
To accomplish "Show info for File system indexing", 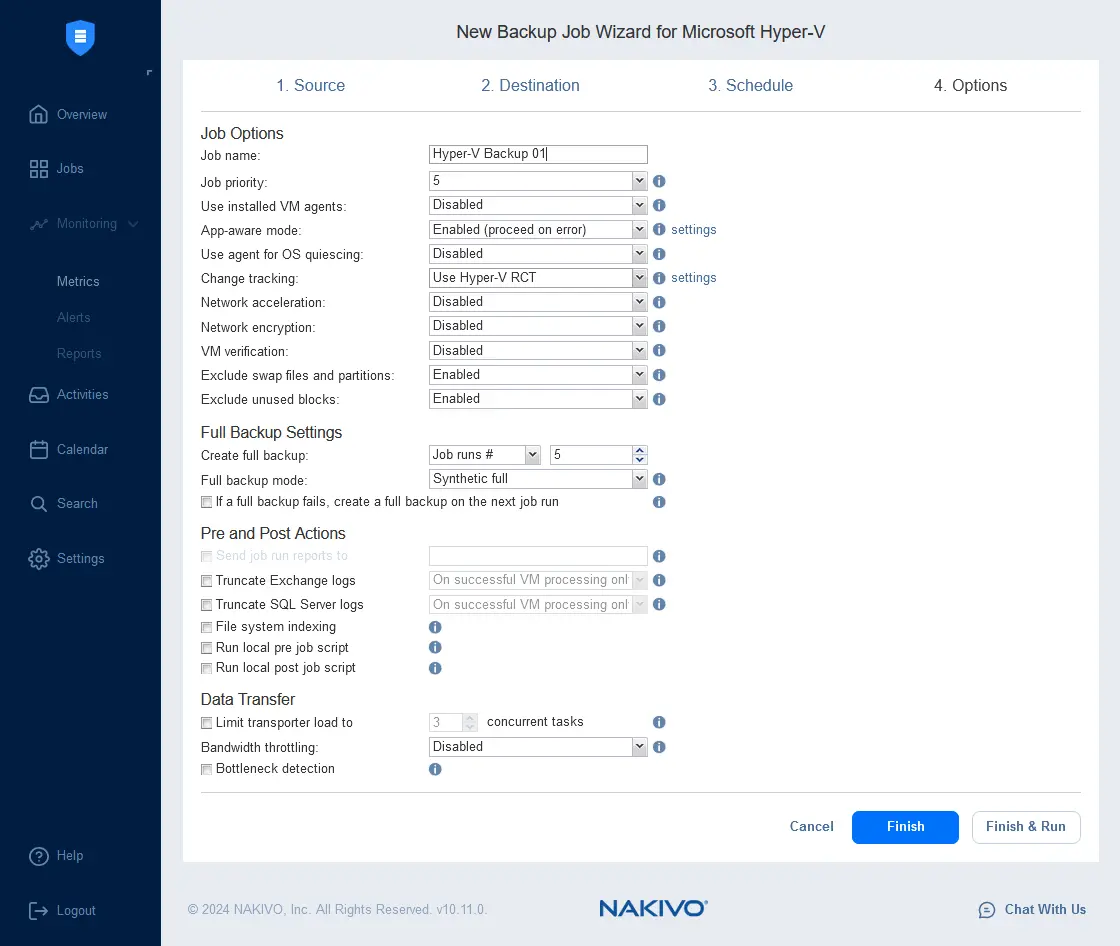I will pyautogui.click(x=435, y=627).
